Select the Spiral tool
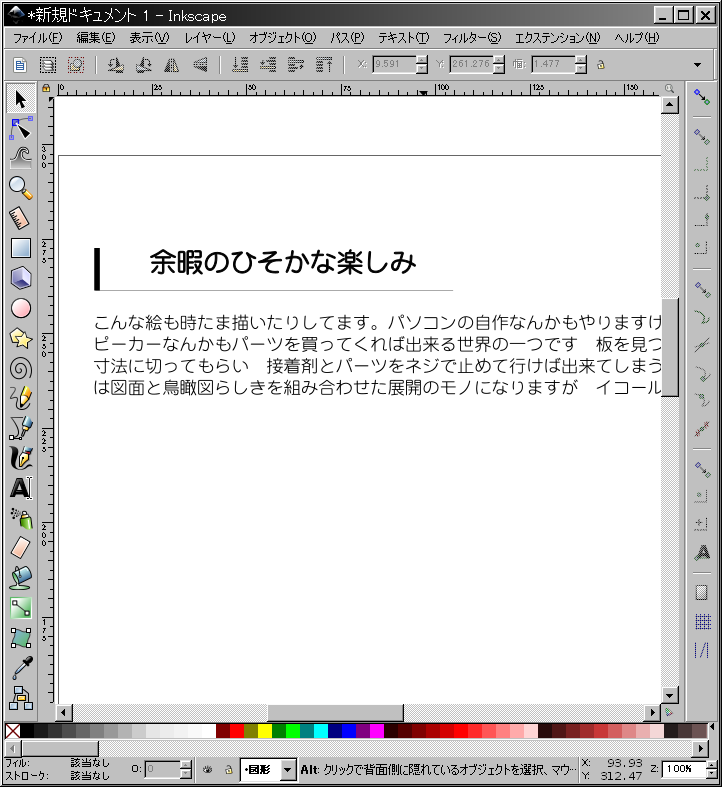The width and height of the screenshot is (722, 787). (21, 369)
